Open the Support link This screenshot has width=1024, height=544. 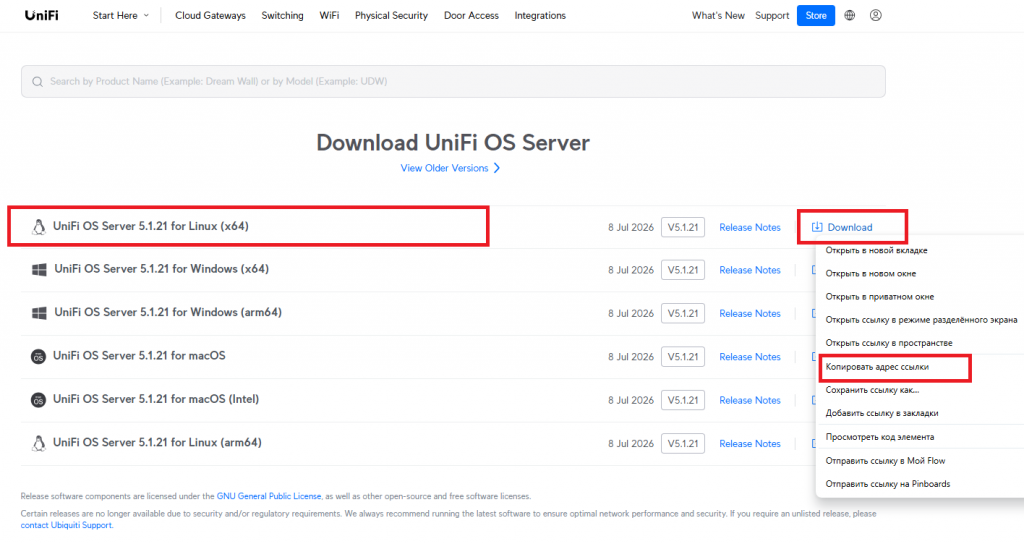tap(772, 15)
